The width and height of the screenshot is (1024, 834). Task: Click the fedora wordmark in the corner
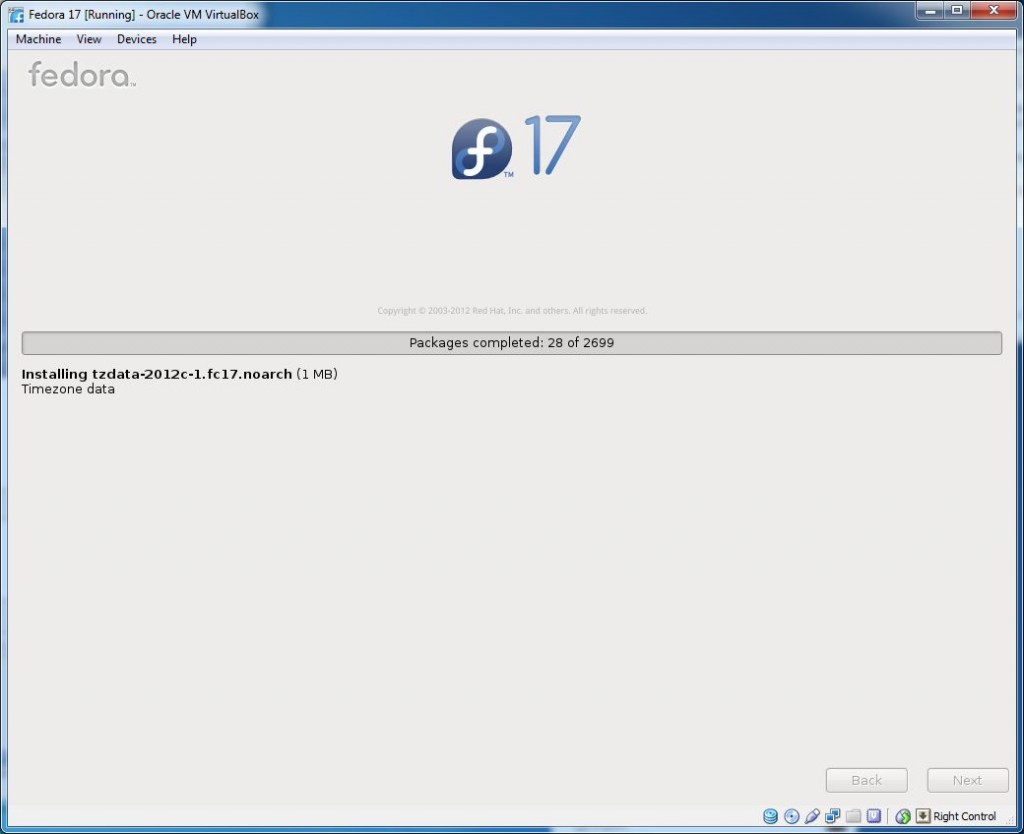(82, 74)
